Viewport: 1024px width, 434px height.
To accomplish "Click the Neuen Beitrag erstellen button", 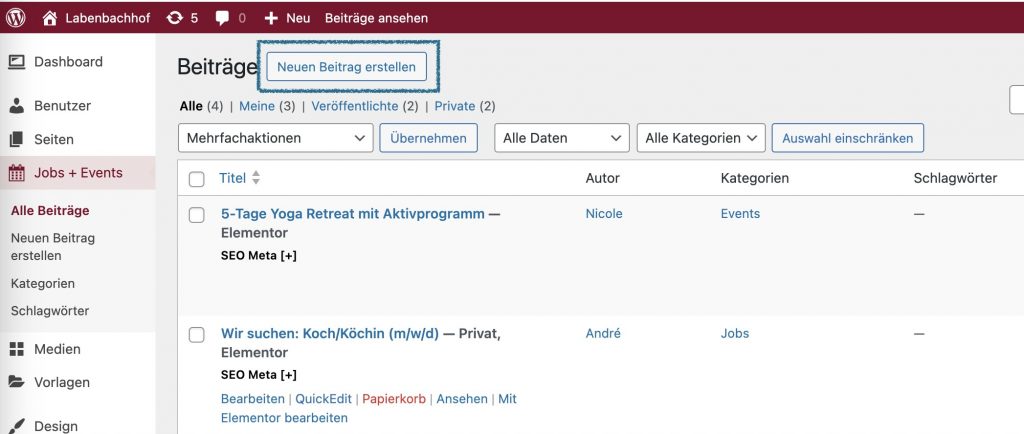I will [347, 67].
